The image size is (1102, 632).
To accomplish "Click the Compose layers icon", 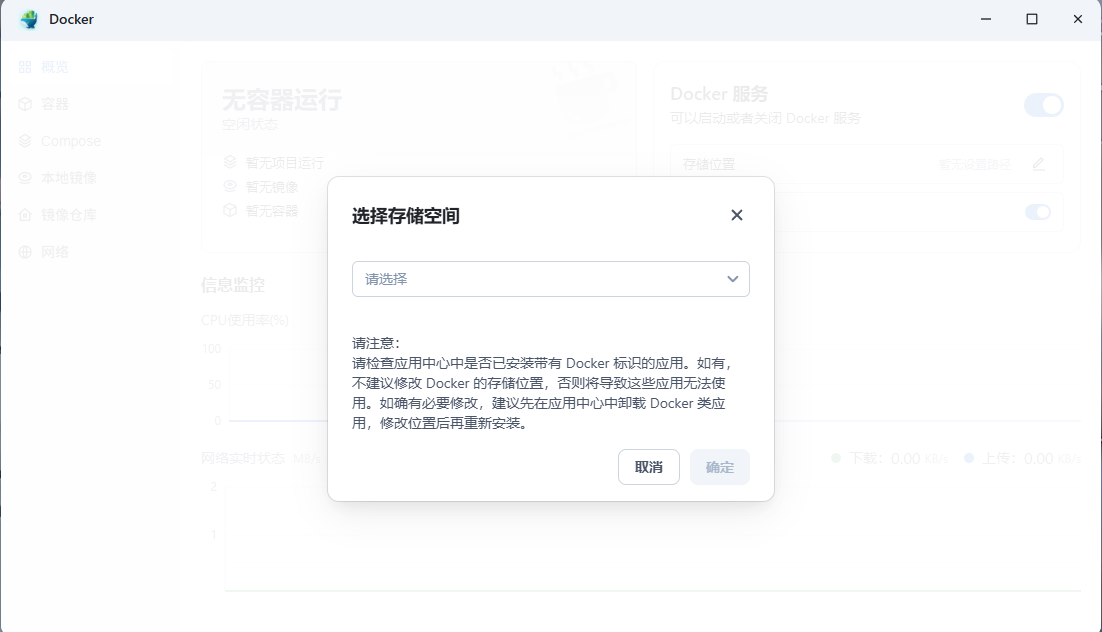I will point(25,141).
